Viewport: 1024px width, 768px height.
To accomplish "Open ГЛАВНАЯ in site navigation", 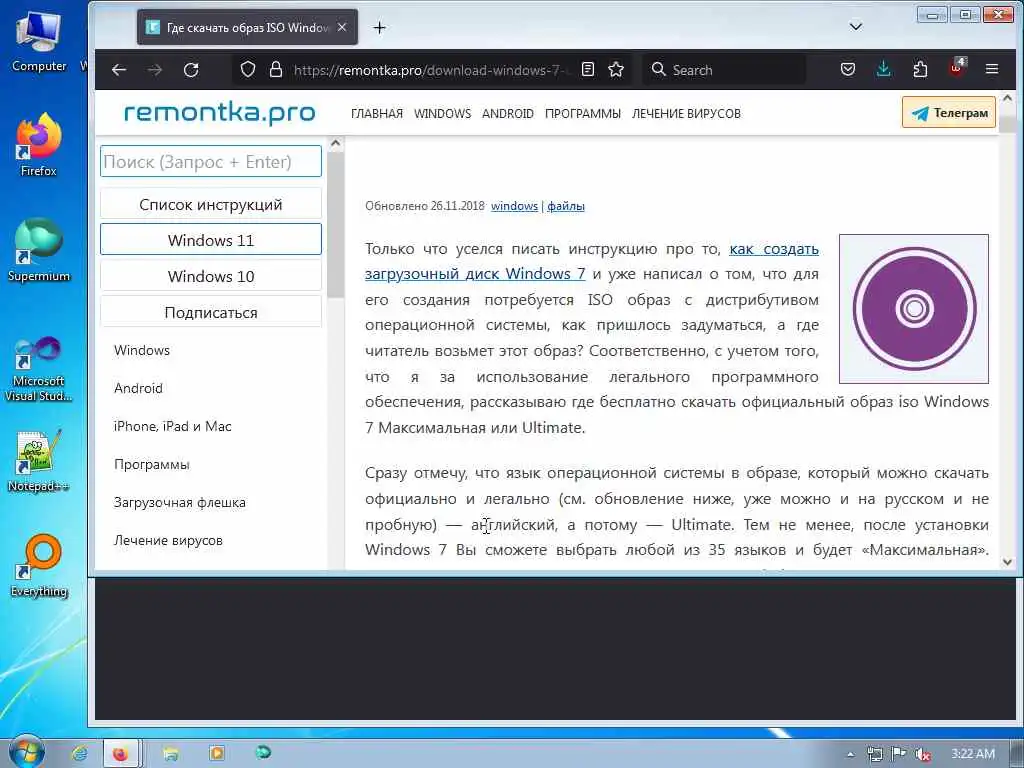I will (377, 114).
